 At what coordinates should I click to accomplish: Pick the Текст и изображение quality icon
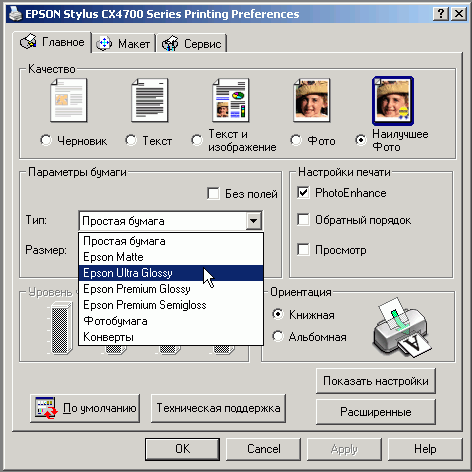tap(231, 100)
